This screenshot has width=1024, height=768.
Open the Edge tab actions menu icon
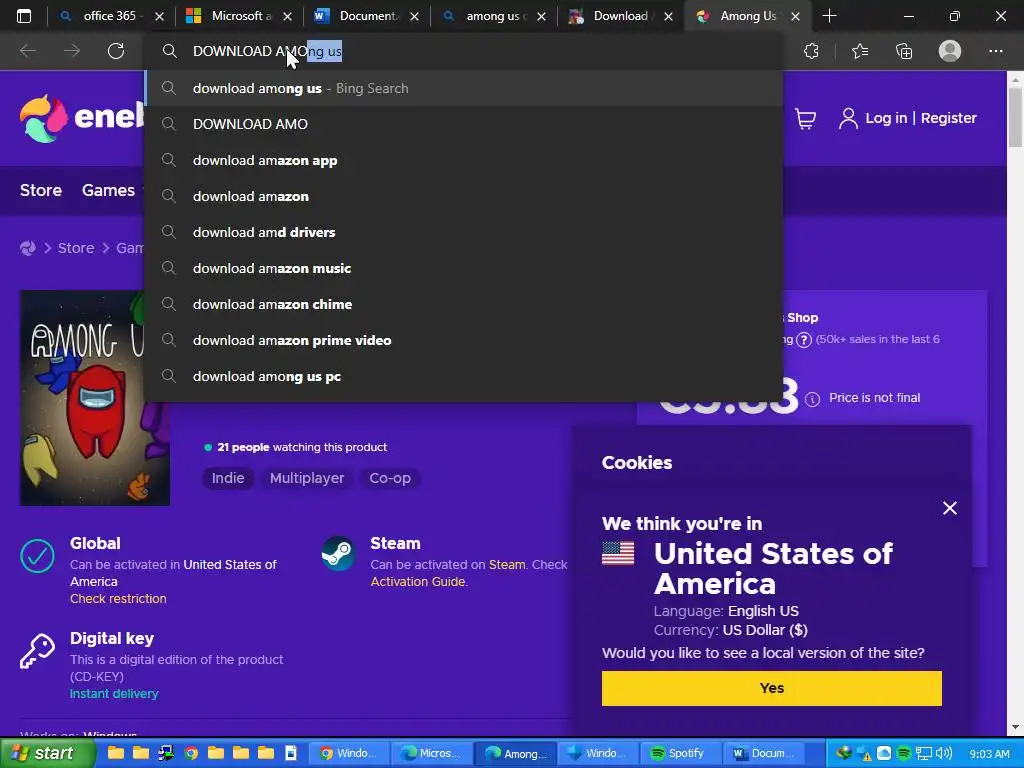click(x=24, y=16)
